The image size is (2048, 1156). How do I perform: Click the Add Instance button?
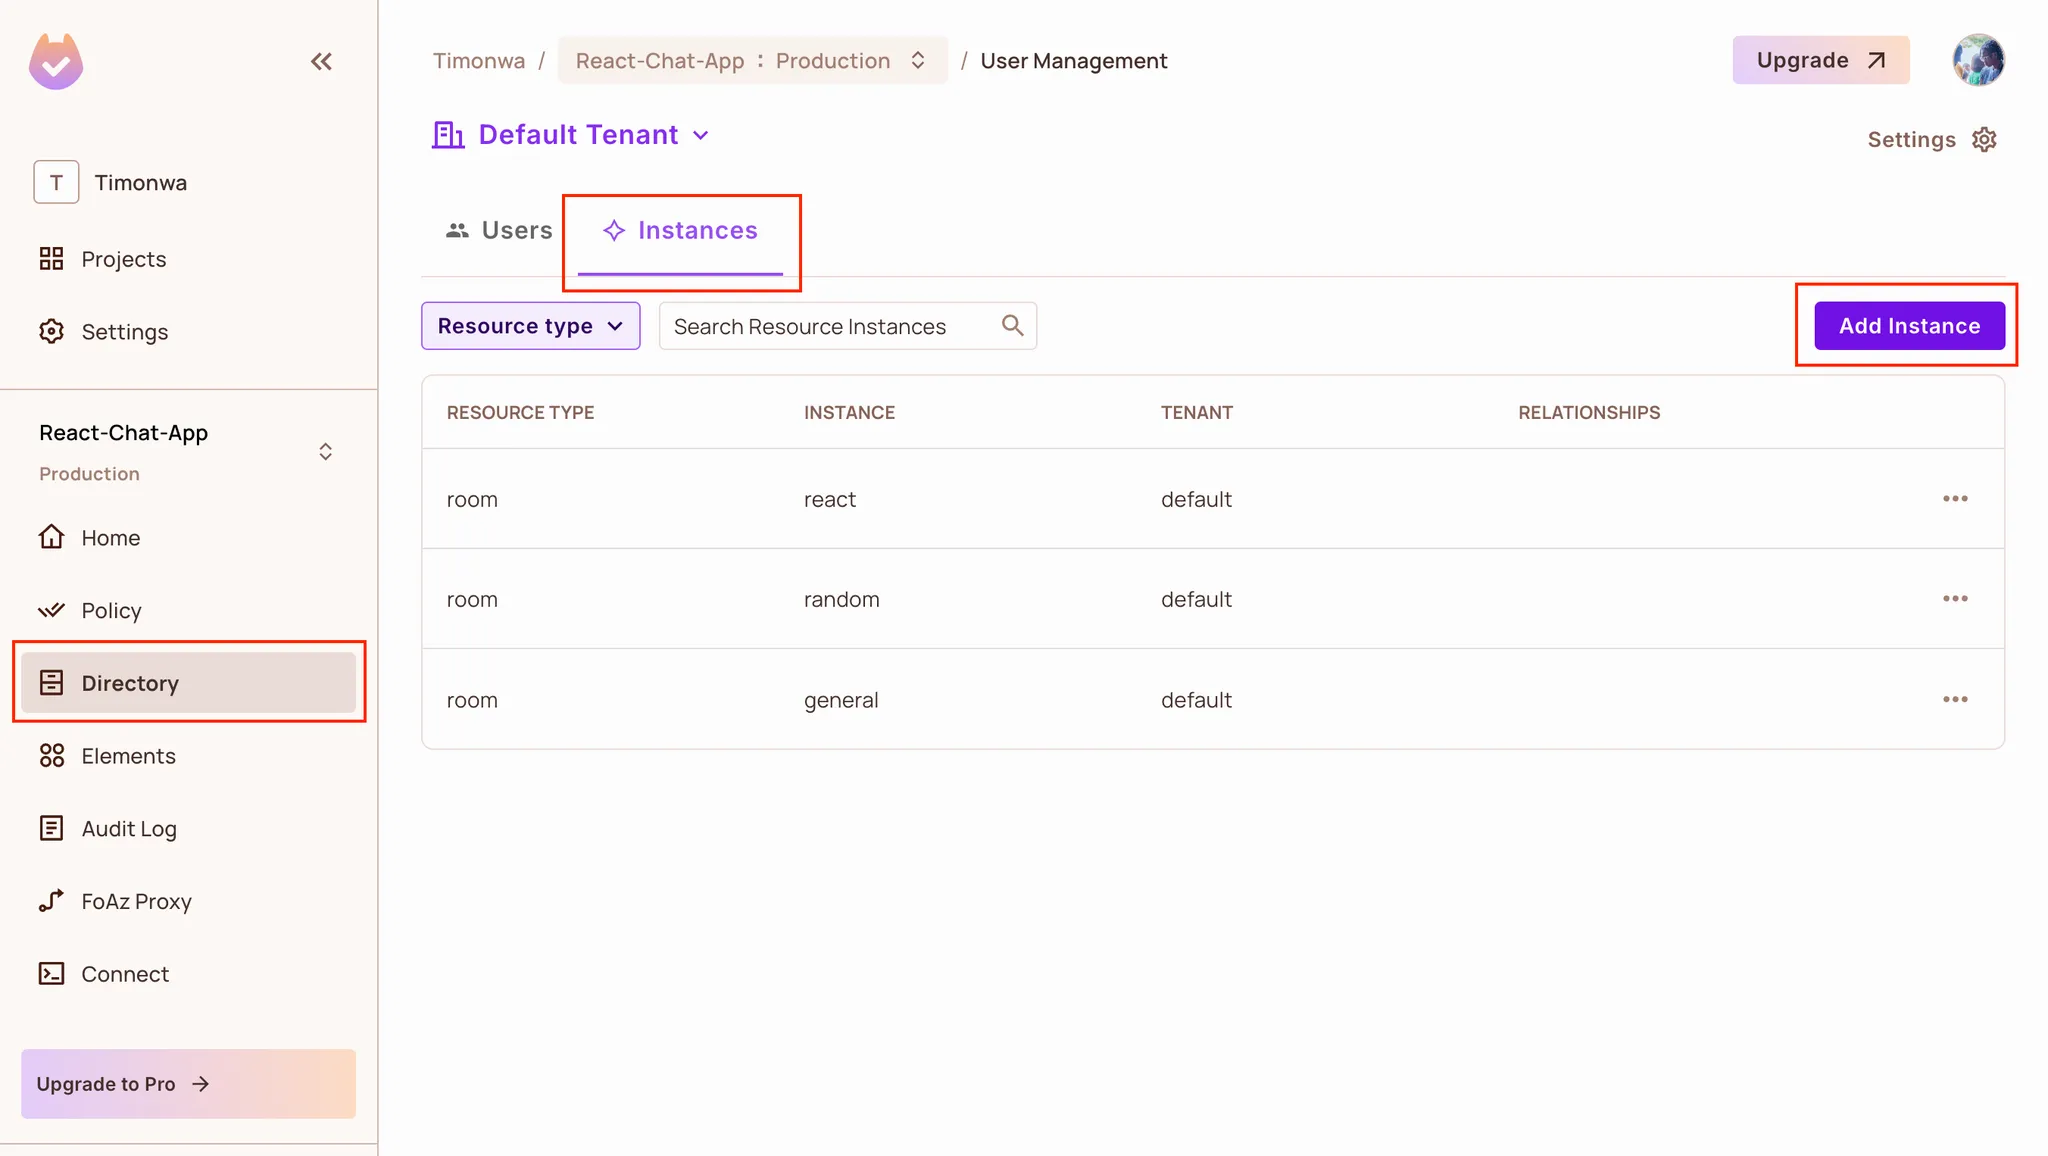(1909, 326)
